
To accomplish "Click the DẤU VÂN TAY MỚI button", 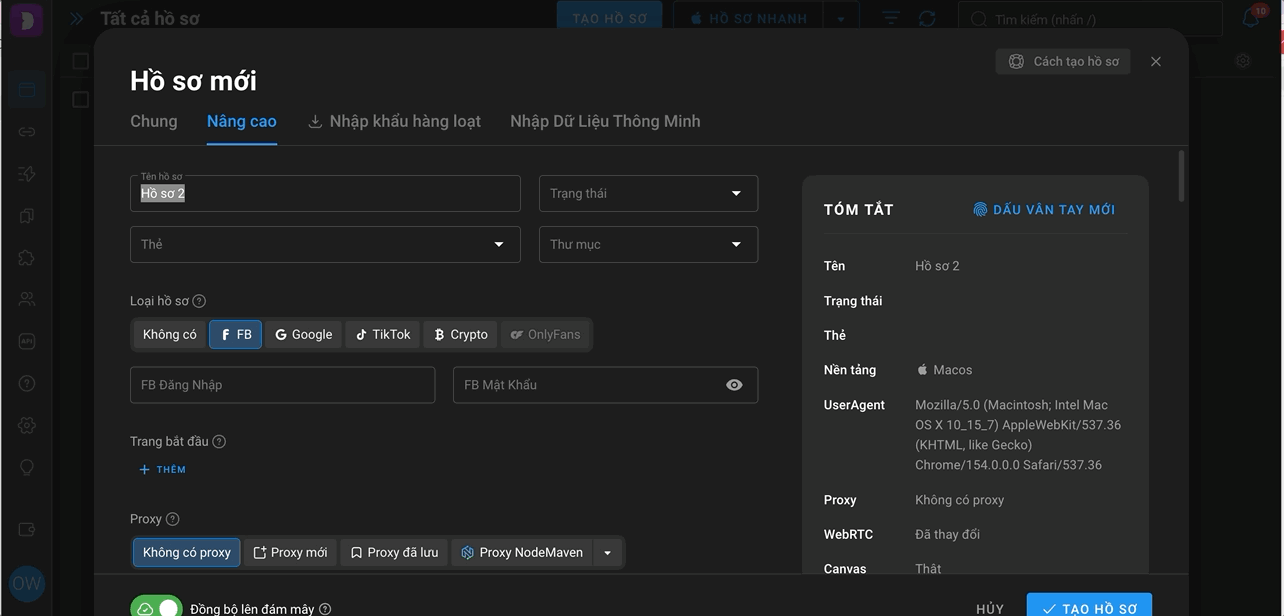I will pyautogui.click(x=1044, y=210).
